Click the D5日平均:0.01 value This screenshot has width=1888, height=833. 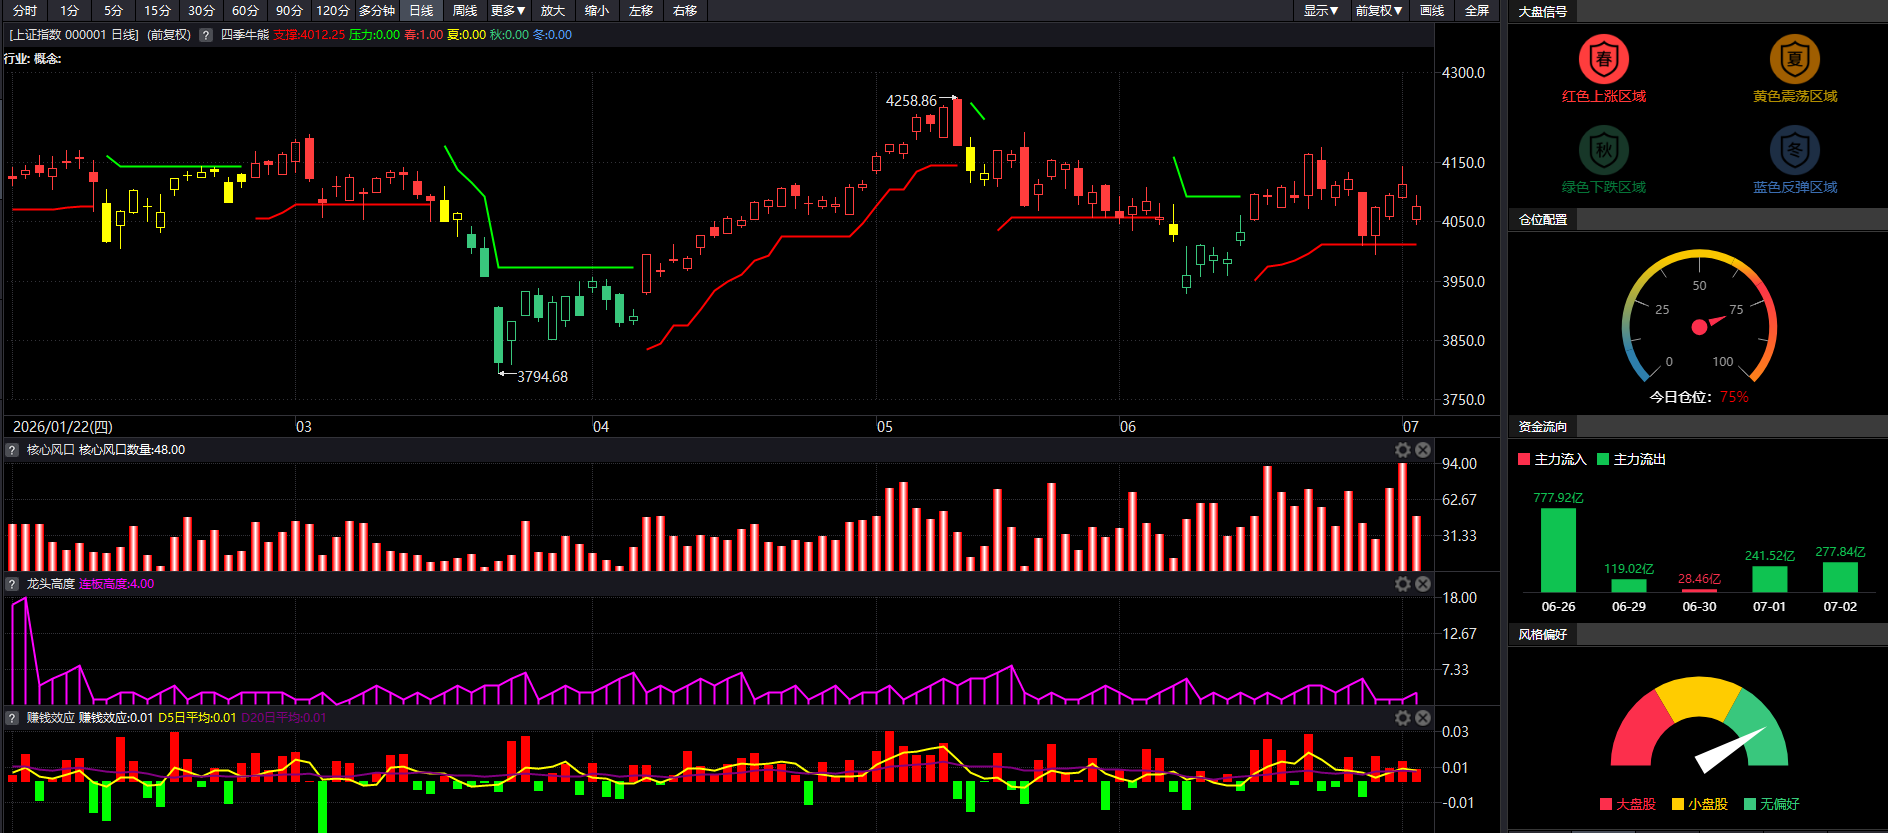point(197,718)
